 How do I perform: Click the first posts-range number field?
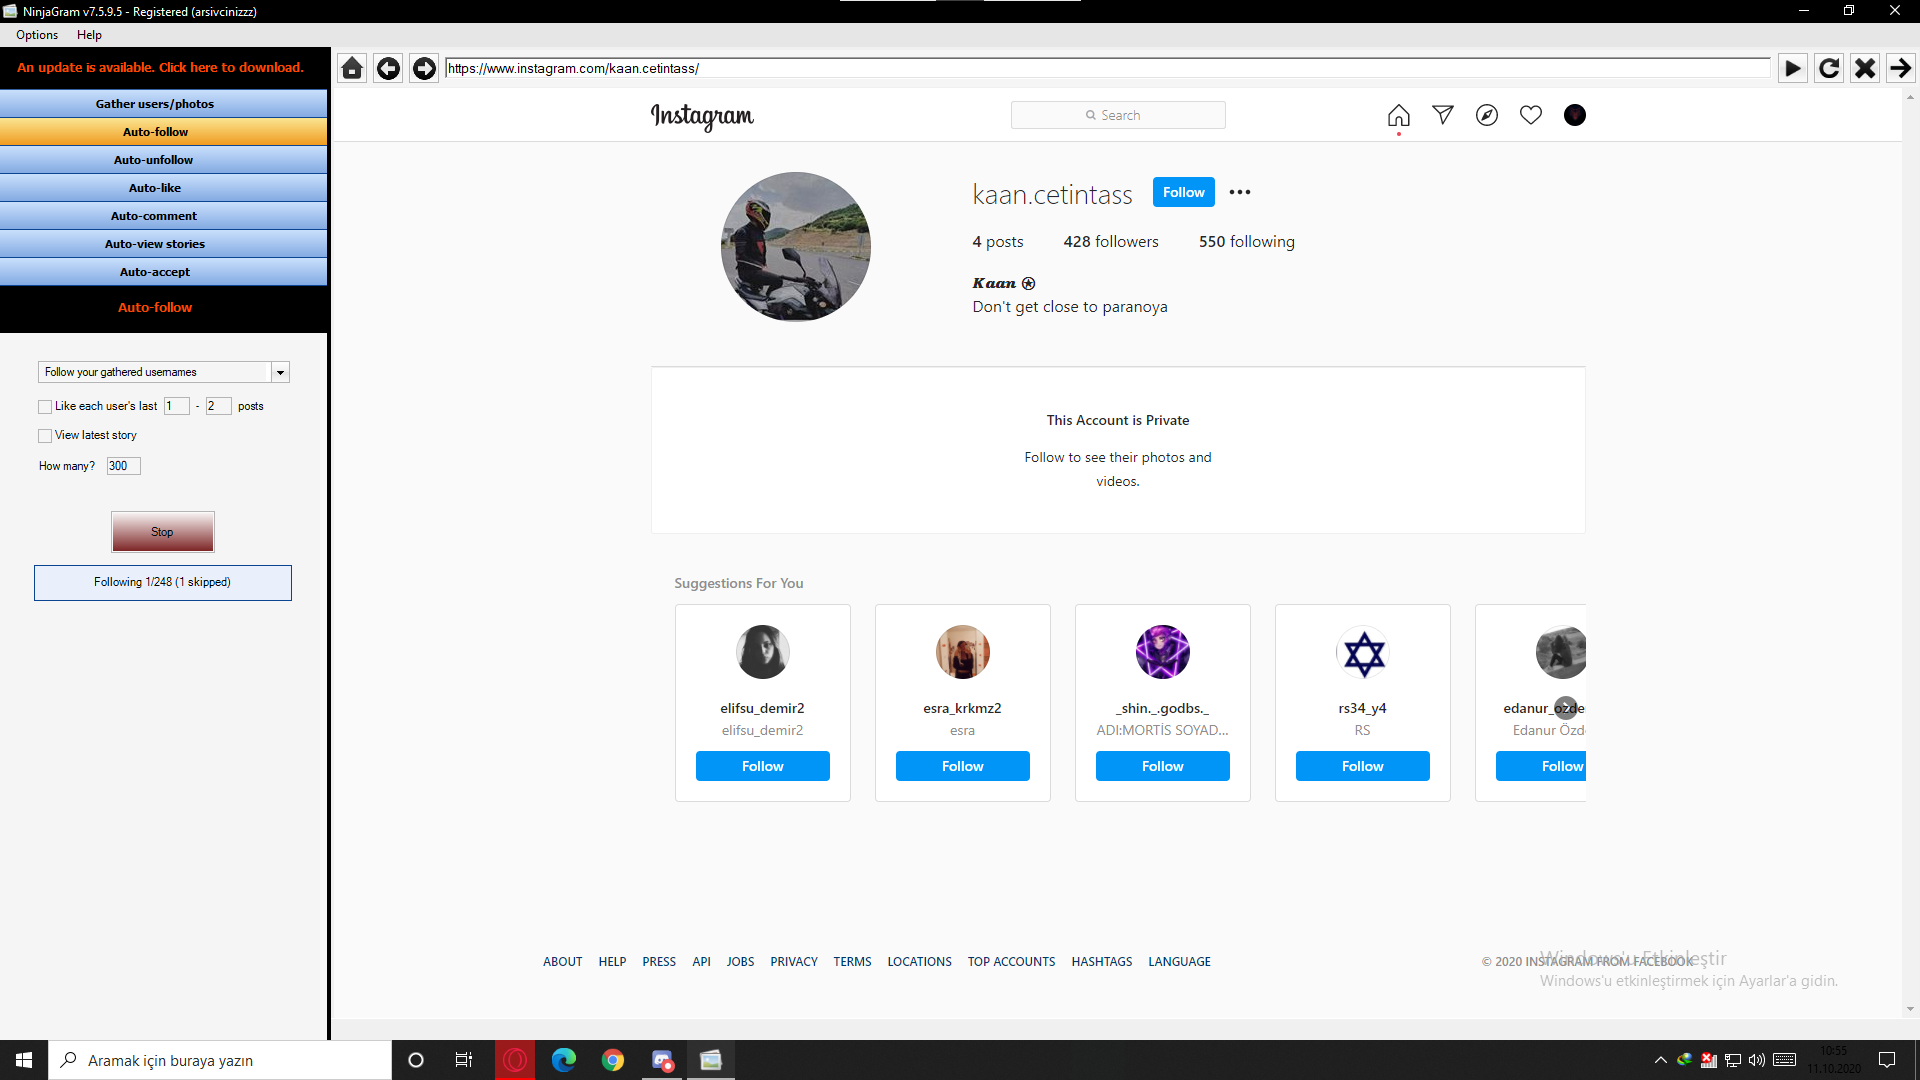pyautogui.click(x=176, y=406)
